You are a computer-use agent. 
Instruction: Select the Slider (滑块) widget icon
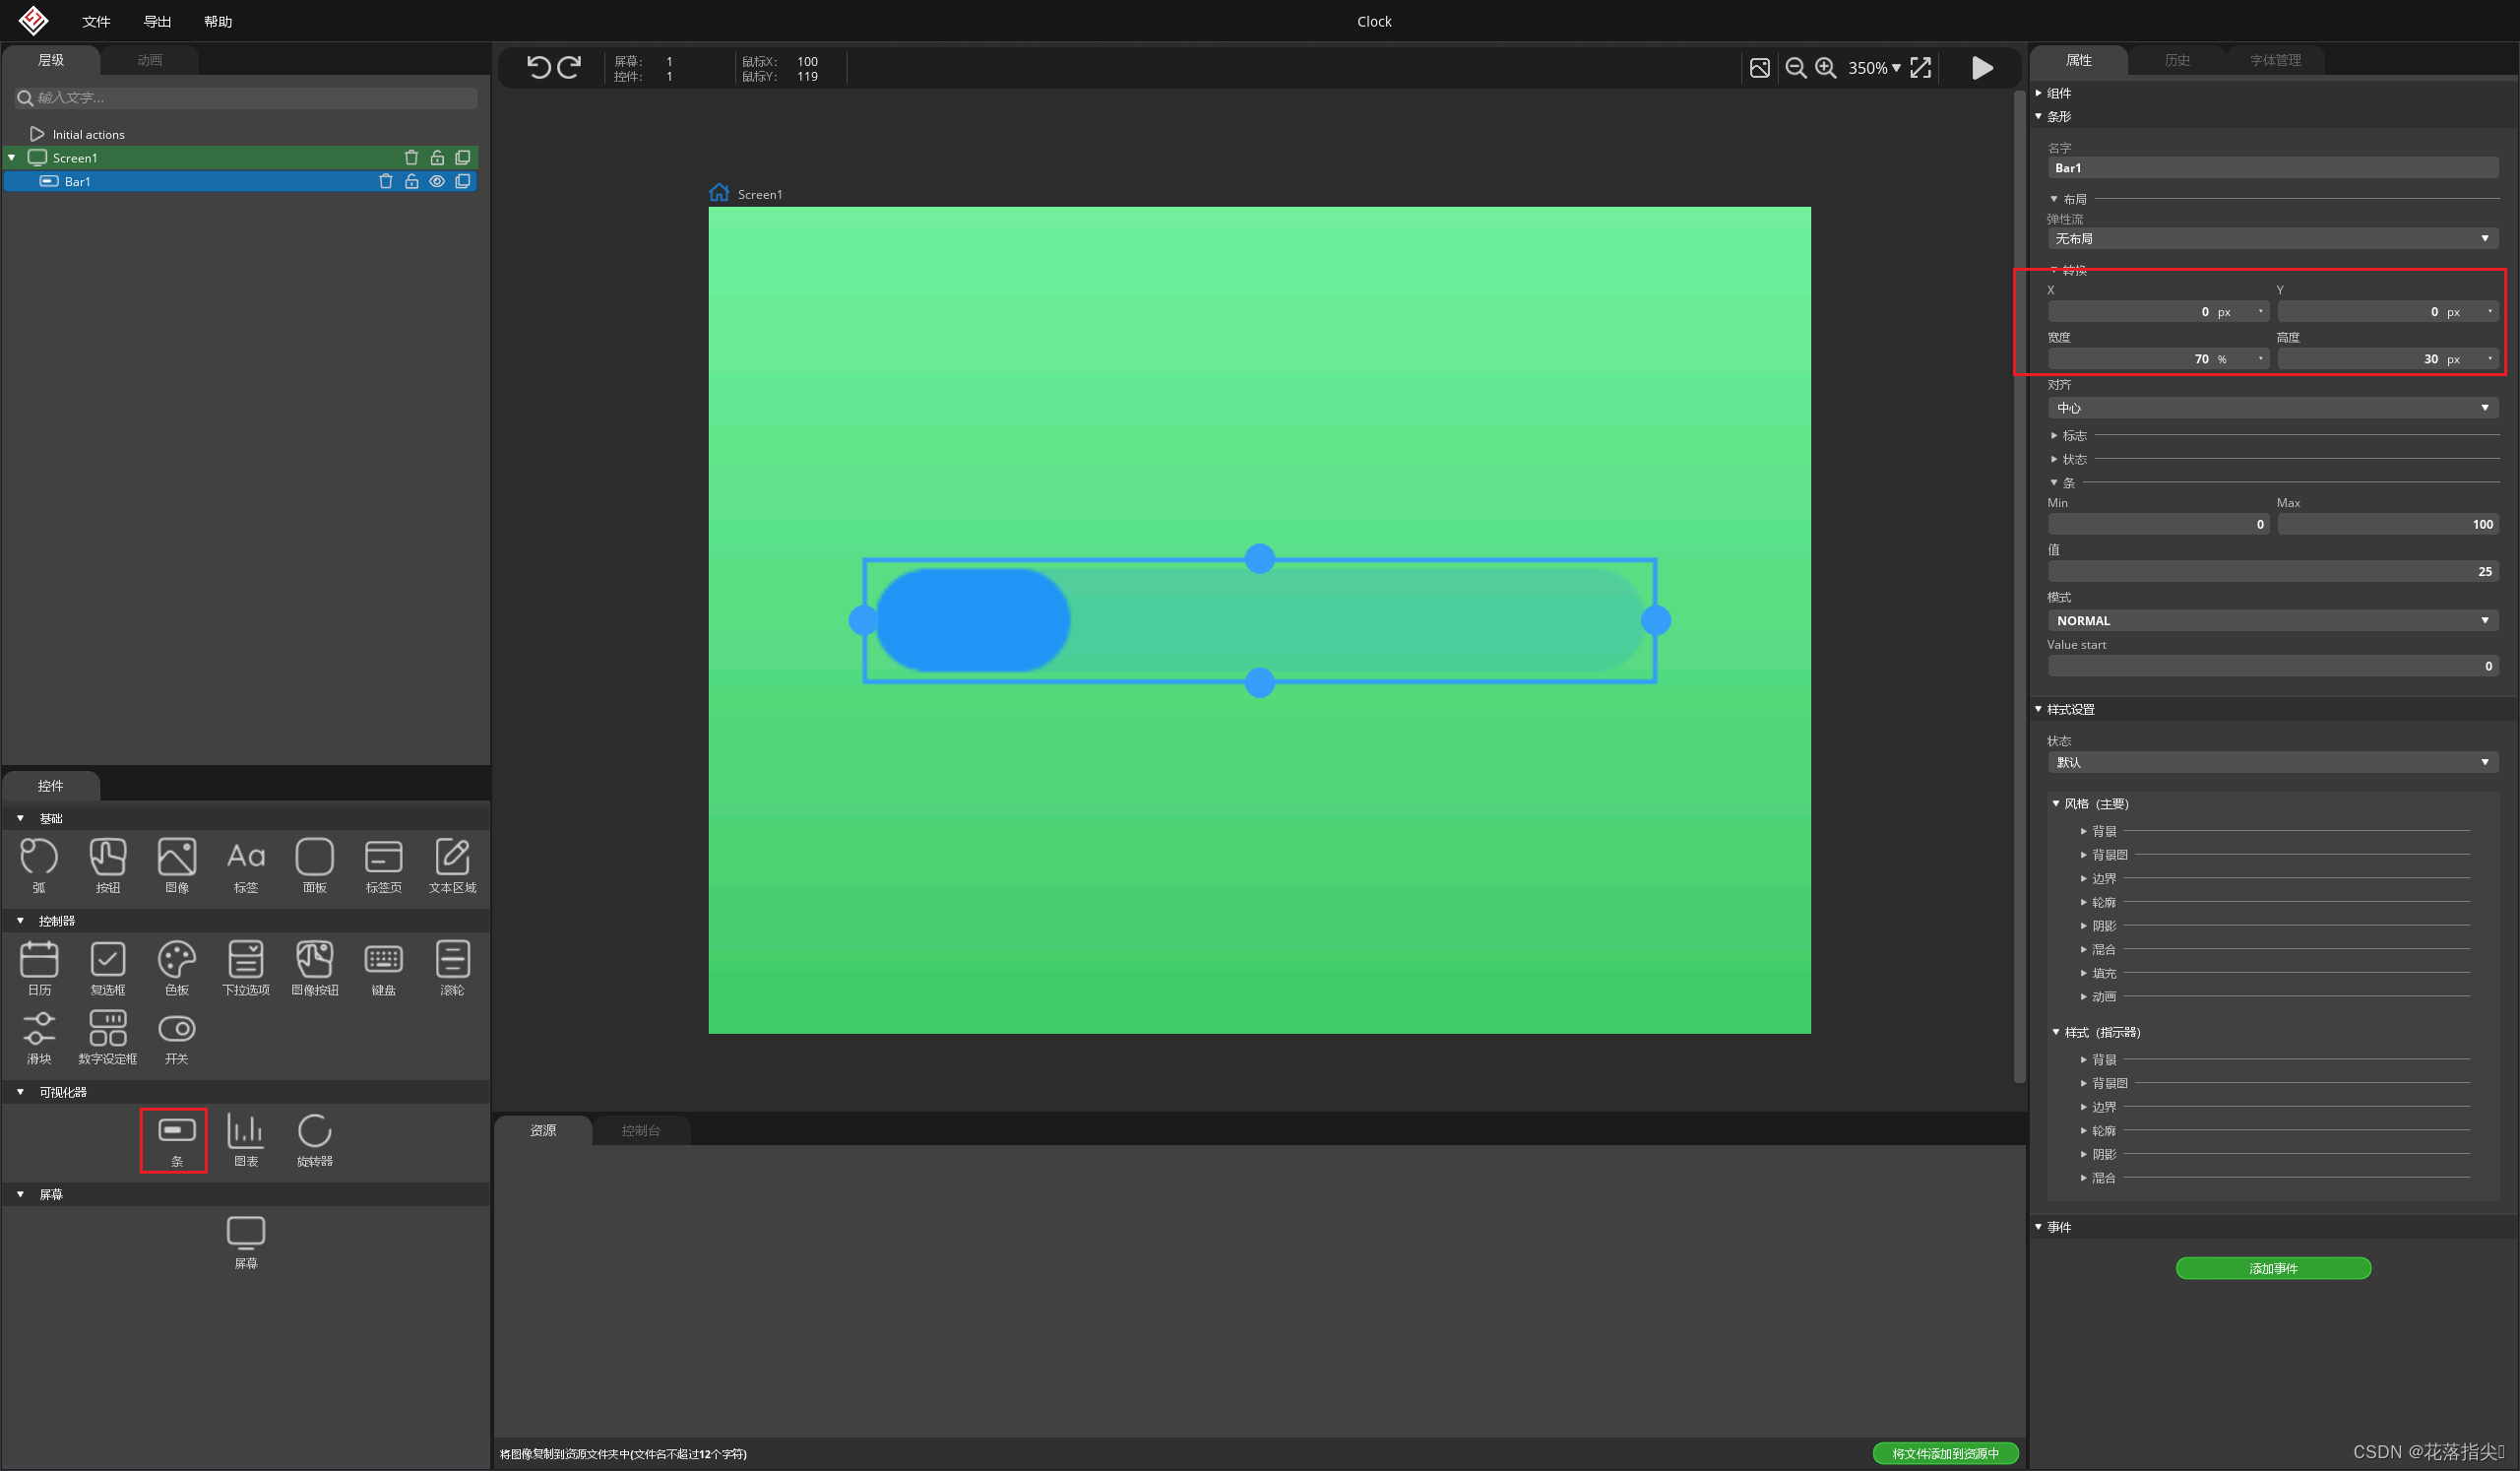coord(39,1030)
